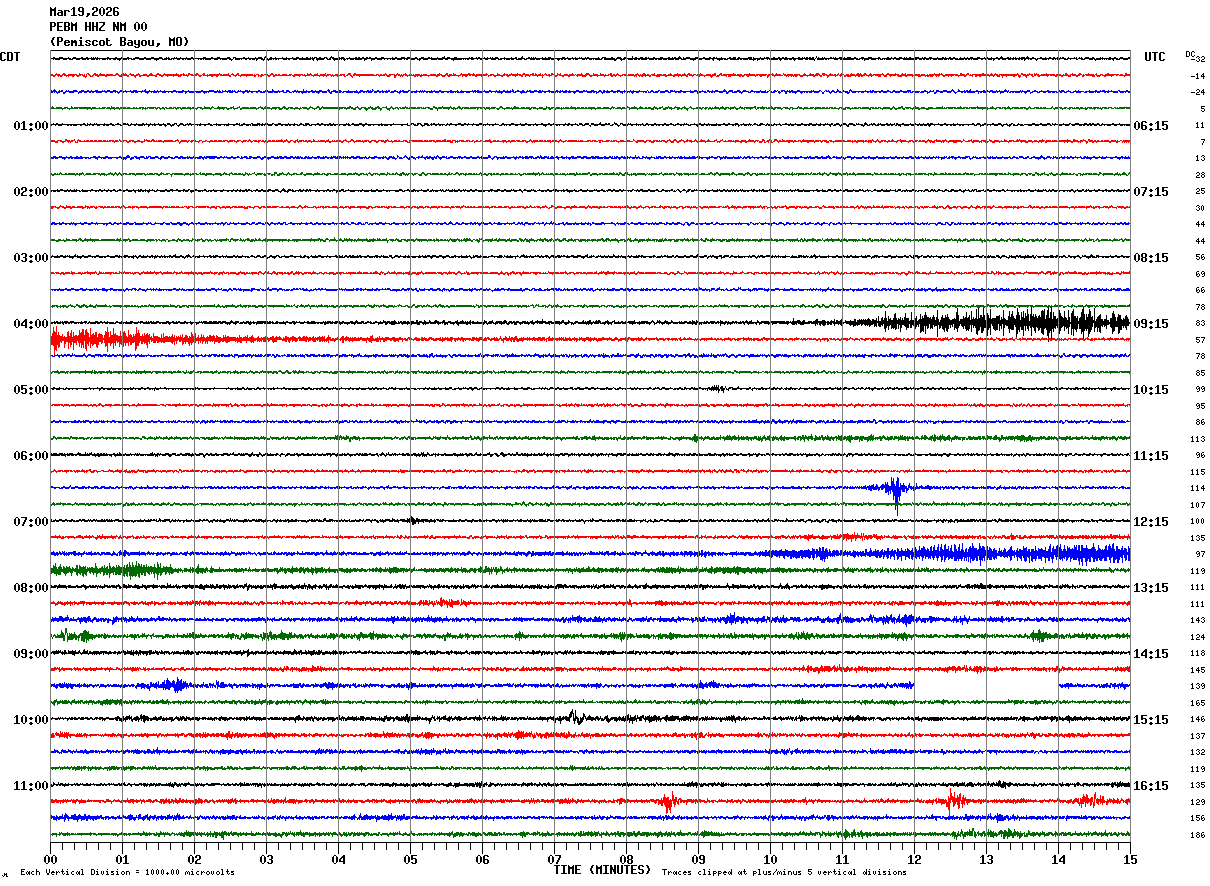Click the DC offset value 165
Screen dimensions: 1210x886
pos(1197,703)
